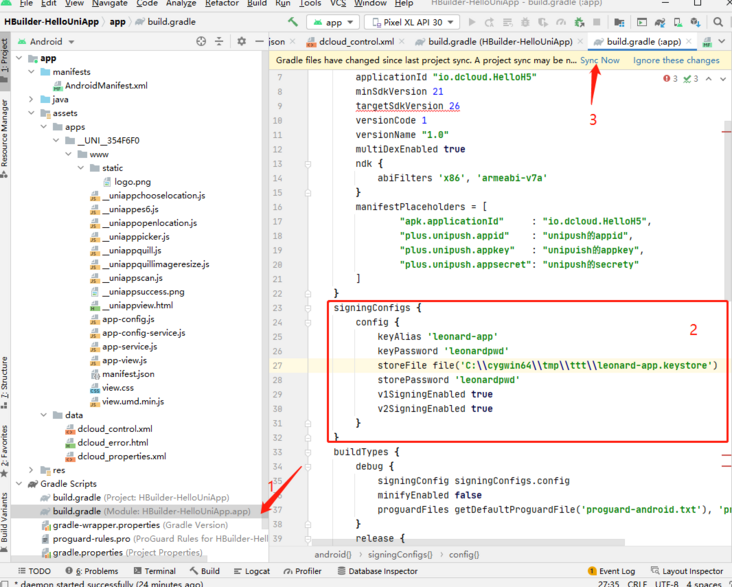Open the VCS menu
Viewport: 732px width, 587px height.
pyautogui.click(x=338, y=4)
